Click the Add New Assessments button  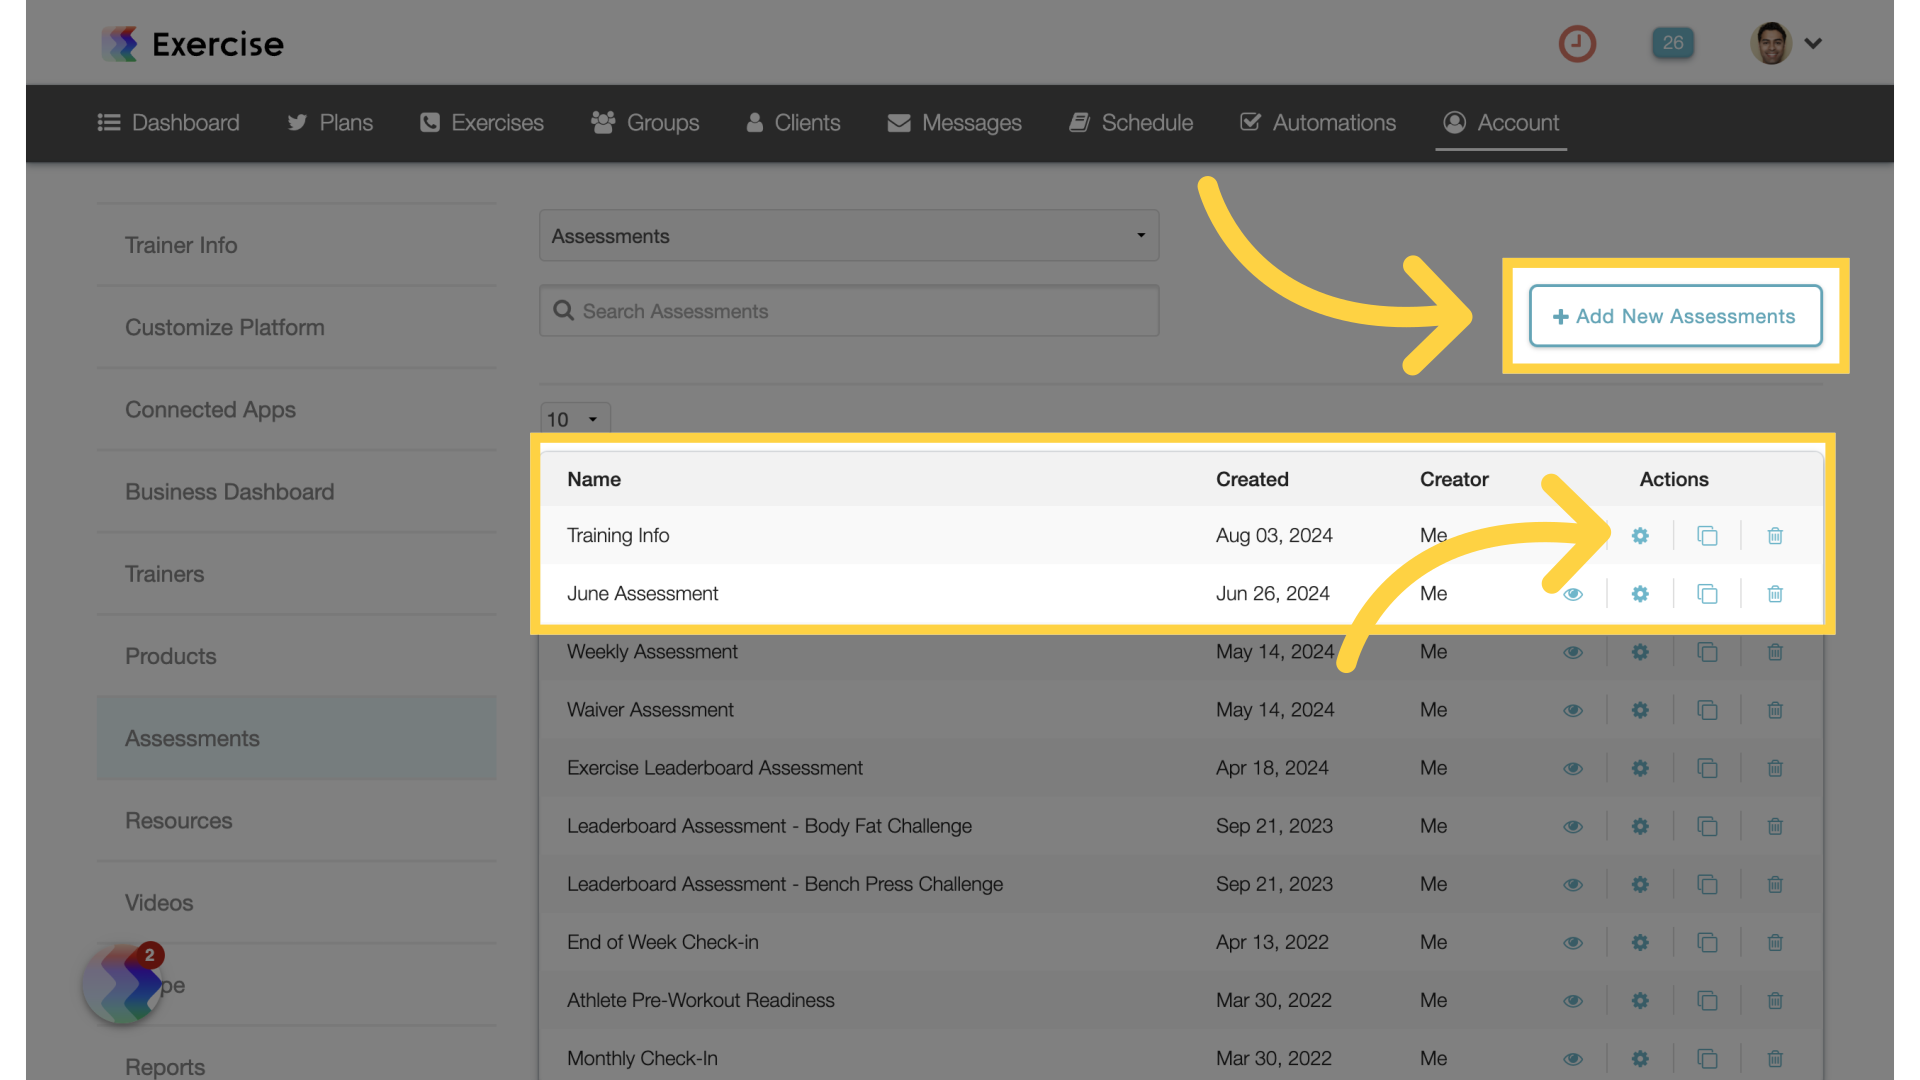coord(1675,315)
